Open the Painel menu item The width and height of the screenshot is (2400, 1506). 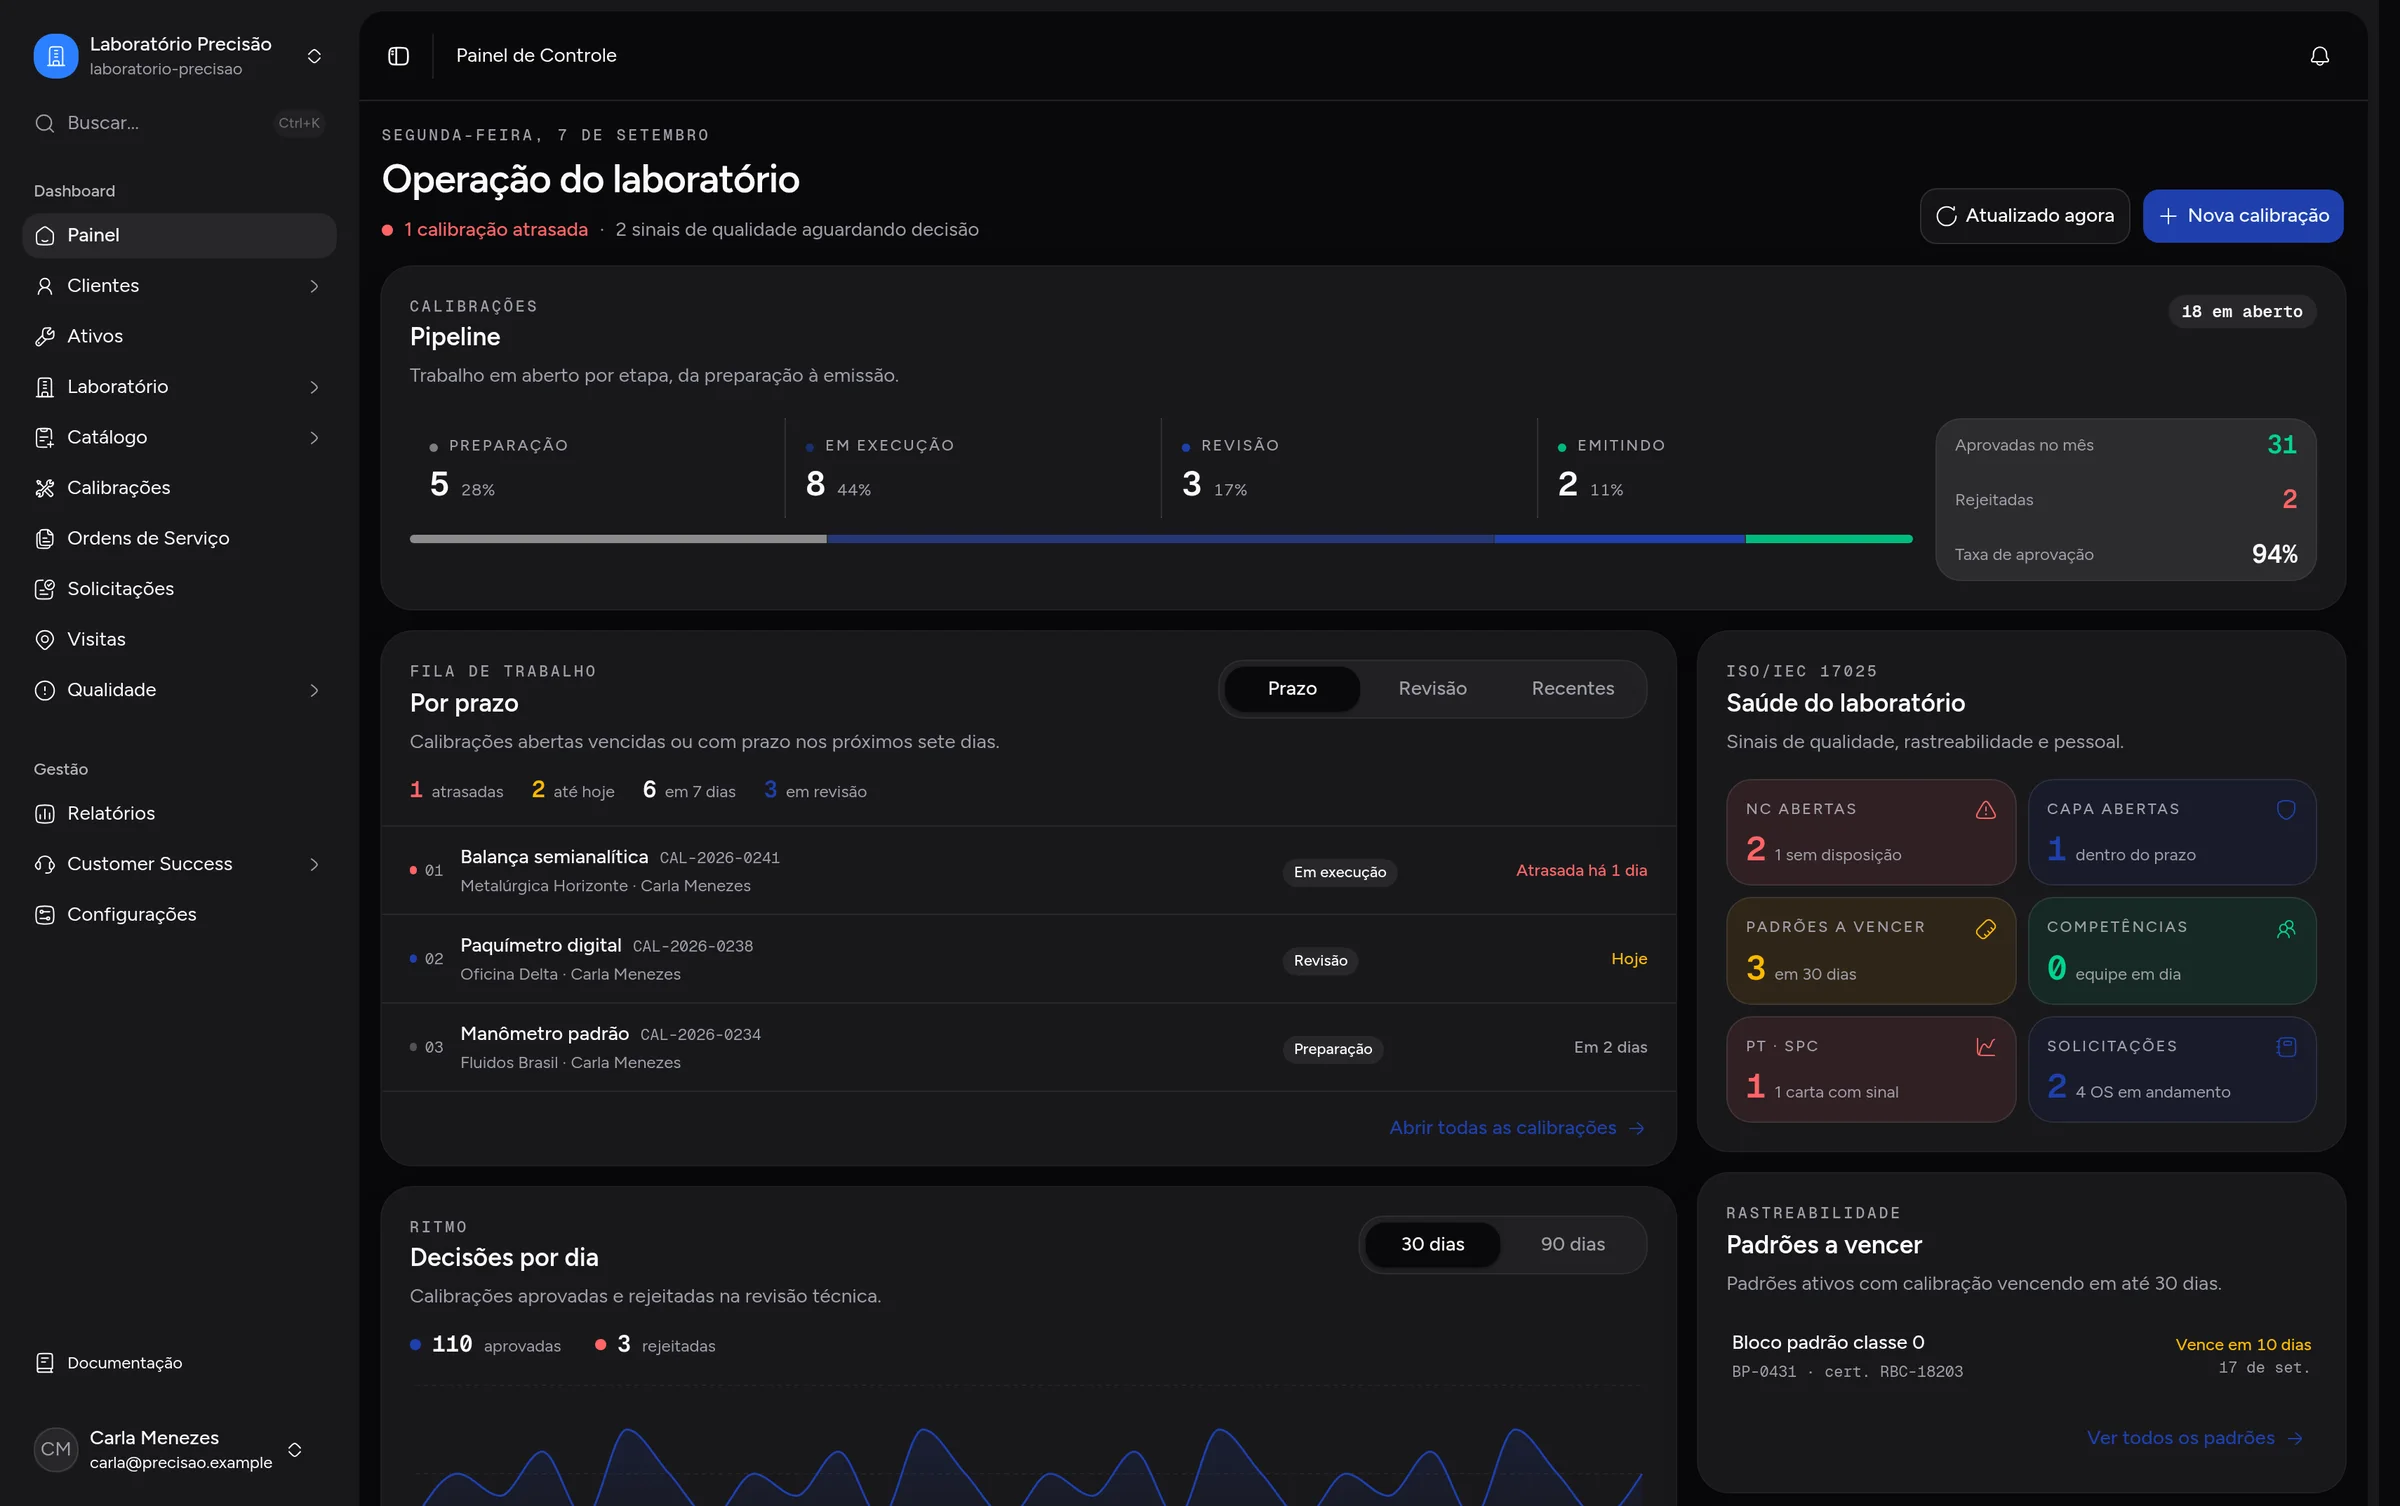click(179, 236)
